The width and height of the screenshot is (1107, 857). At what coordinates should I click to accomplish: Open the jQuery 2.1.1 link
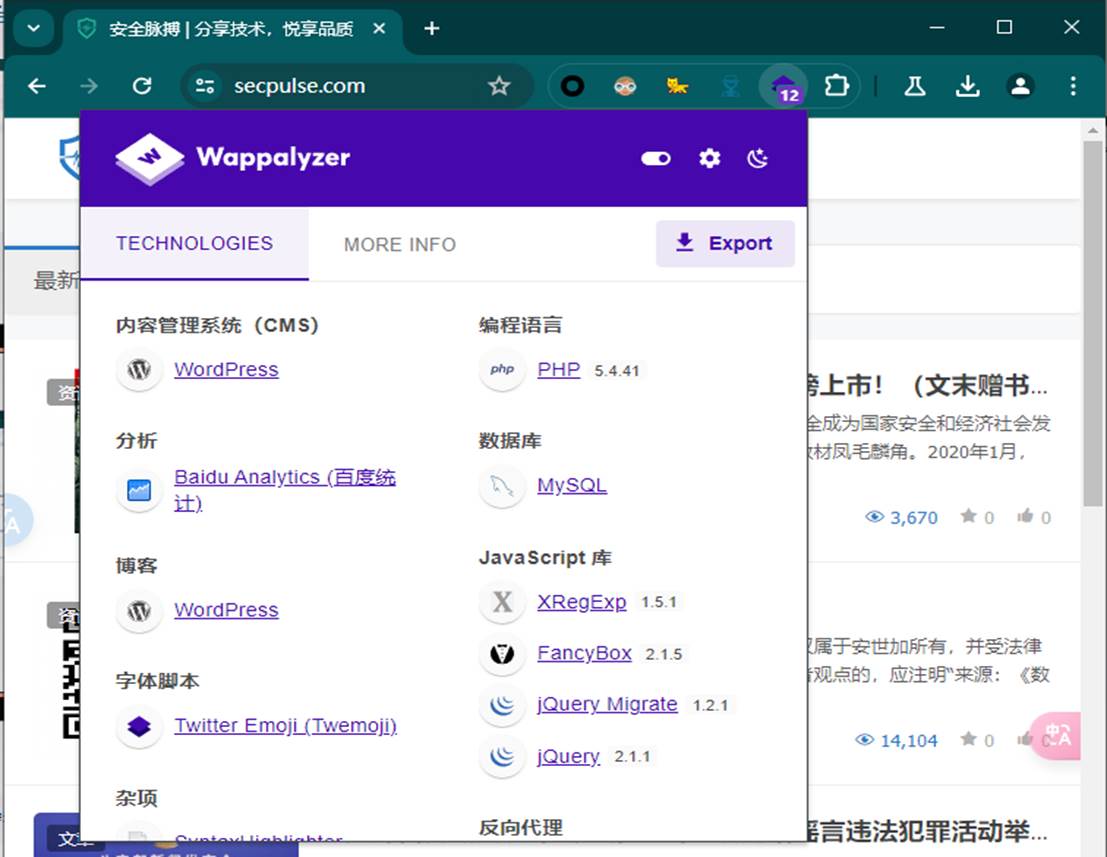pos(568,756)
